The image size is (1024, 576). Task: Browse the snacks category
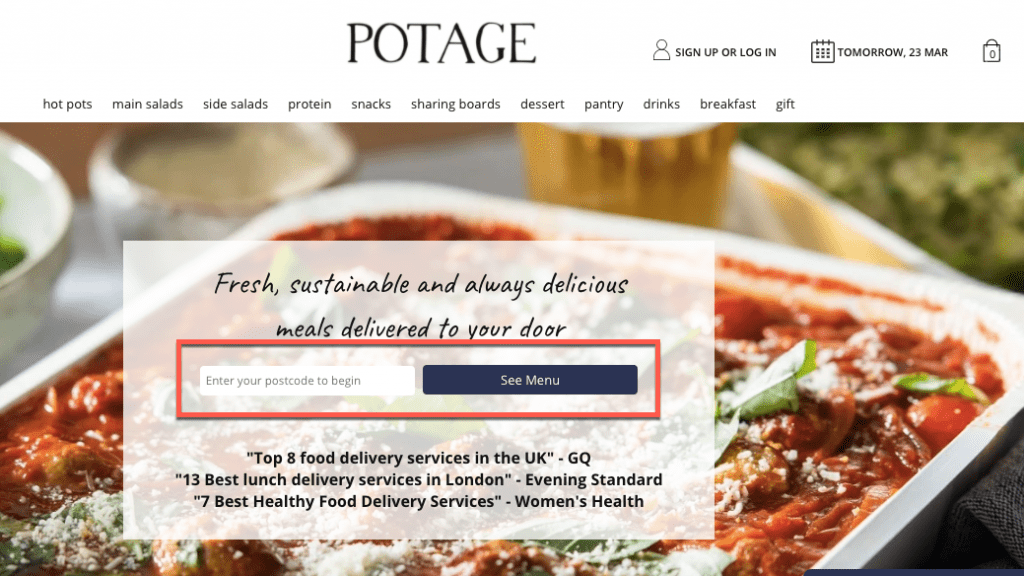click(x=371, y=104)
